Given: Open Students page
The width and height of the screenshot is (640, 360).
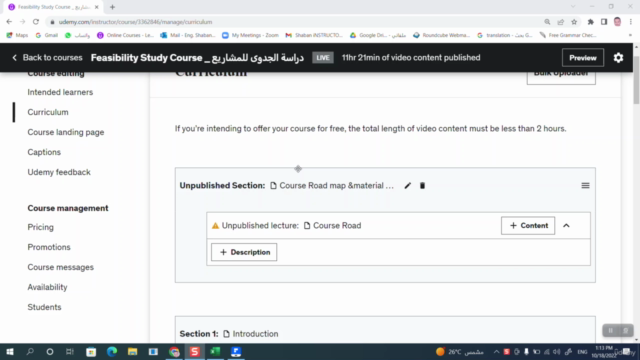Looking at the screenshot, I should click(44, 307).
